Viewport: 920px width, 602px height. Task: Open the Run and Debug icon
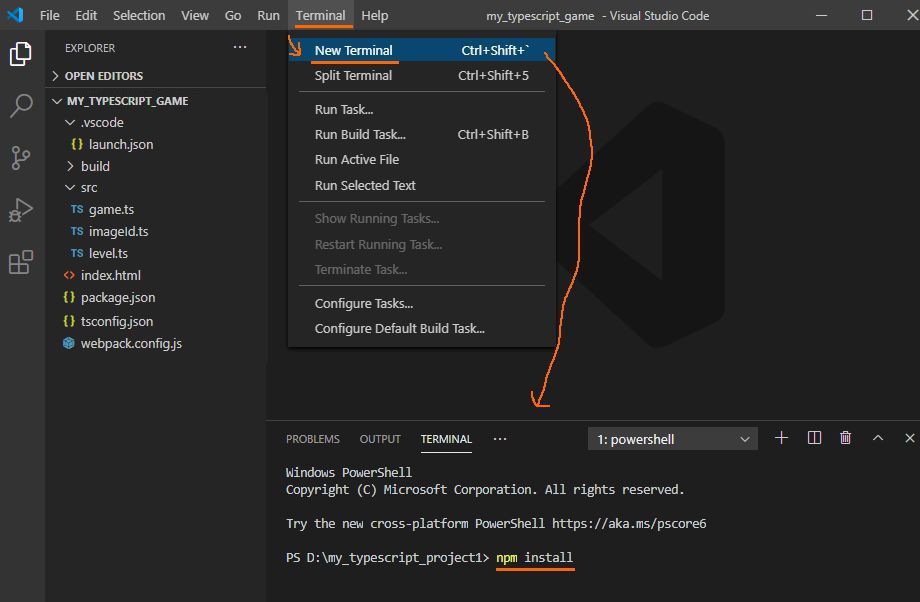(21, 210)
